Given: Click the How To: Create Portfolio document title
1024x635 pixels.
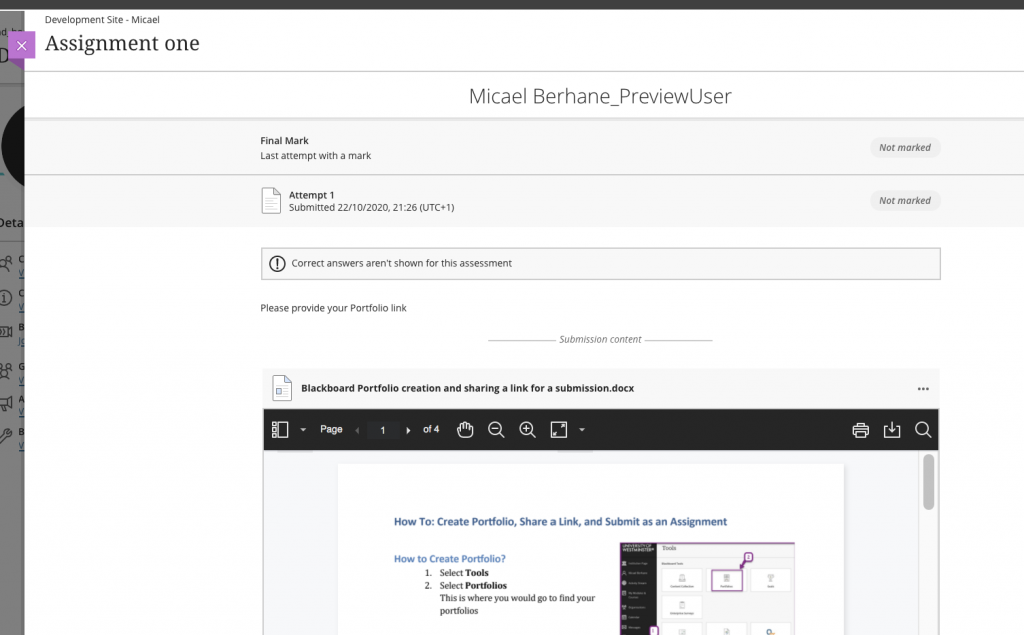Looking at the screenshot, I should 560,521.
